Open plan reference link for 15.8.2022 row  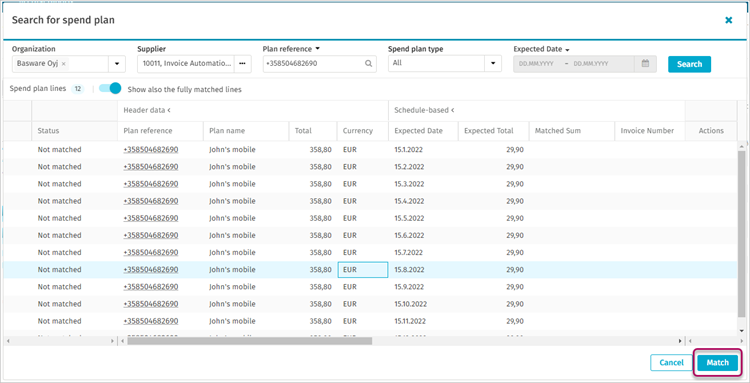point(151,270)
